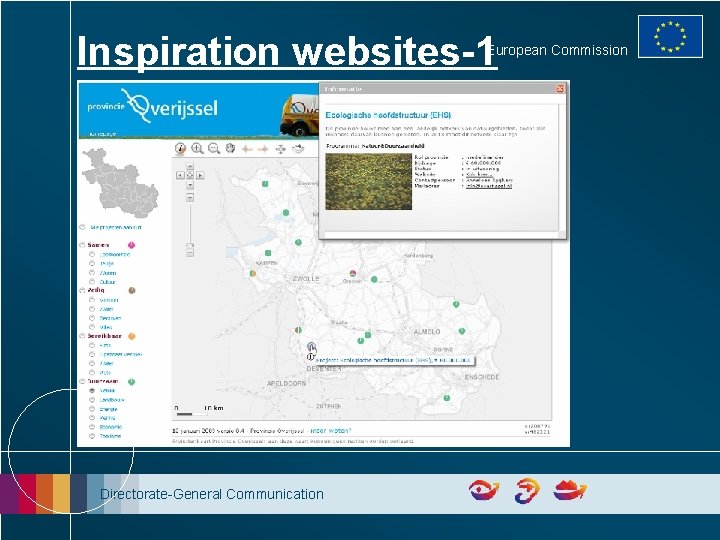This screenshot has height=540, width=720.
Task: Click the orange Bereikbaar category icon
Action: 132,336
